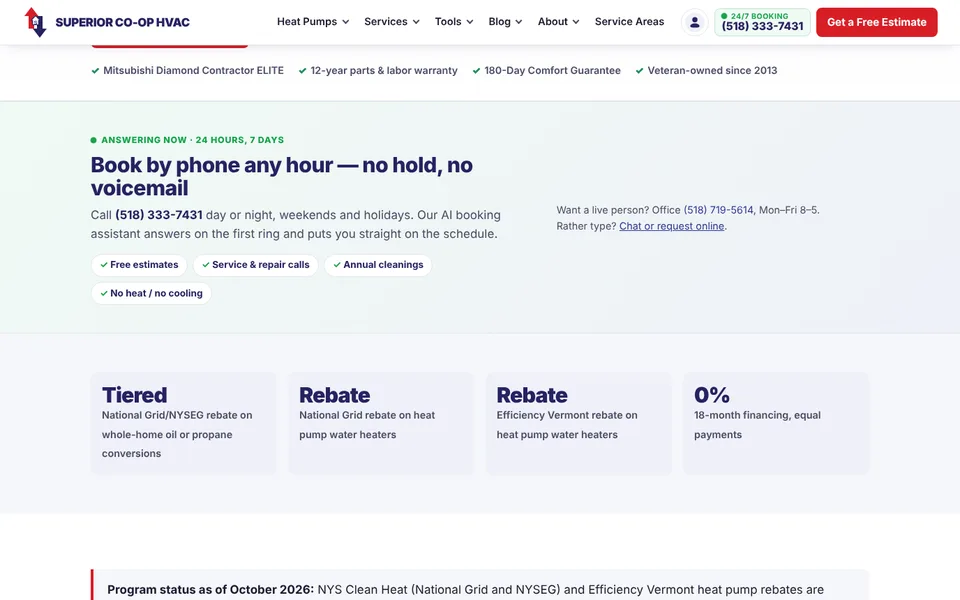960x600 pixels.
Task: Open the Chat or request online link
Action: (x=672, y=226)
